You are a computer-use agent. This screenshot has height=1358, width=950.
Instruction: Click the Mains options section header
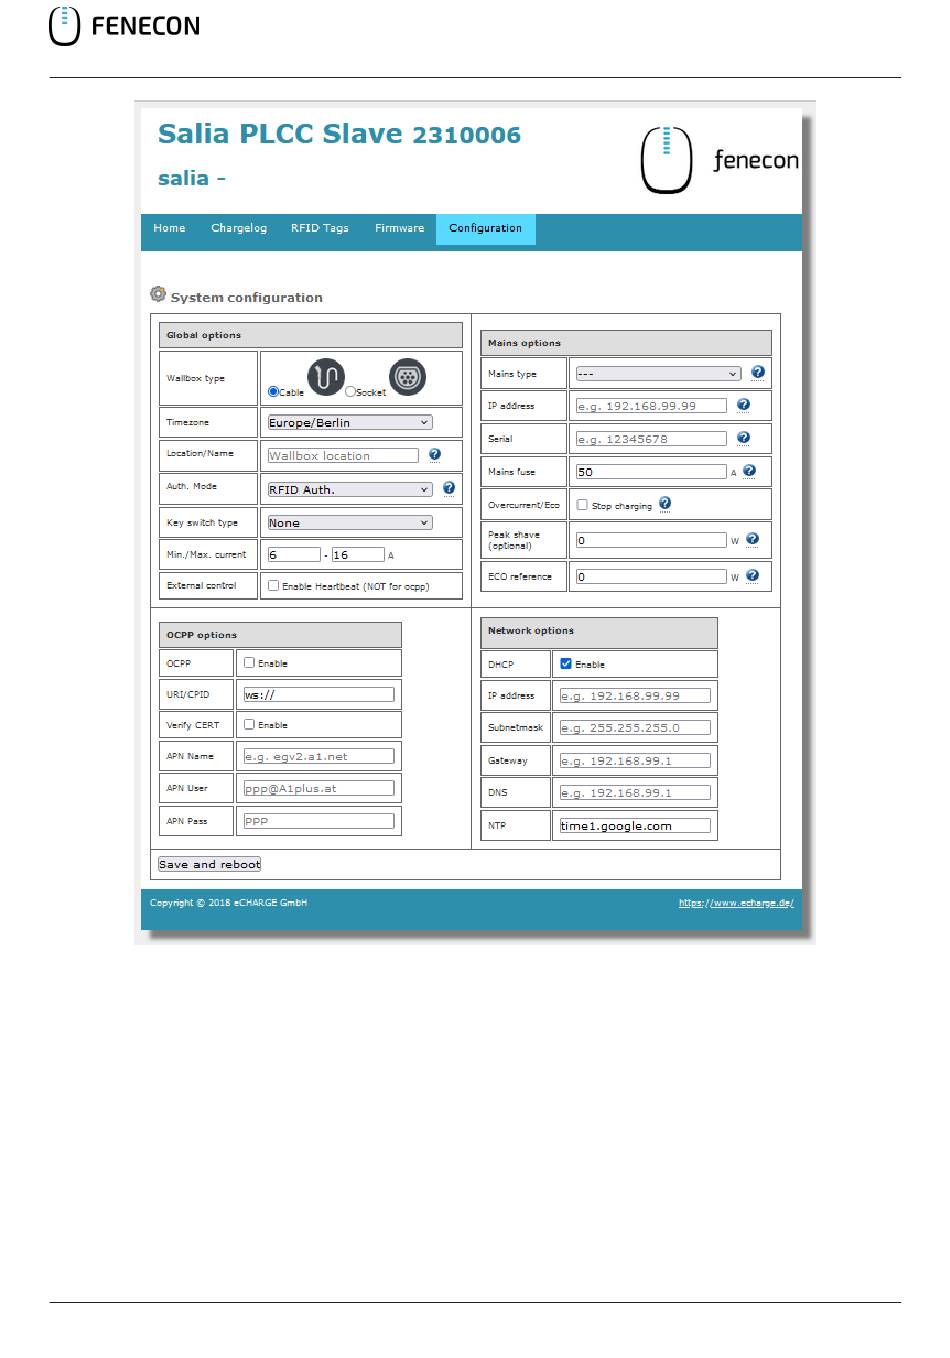pos(626,343)
